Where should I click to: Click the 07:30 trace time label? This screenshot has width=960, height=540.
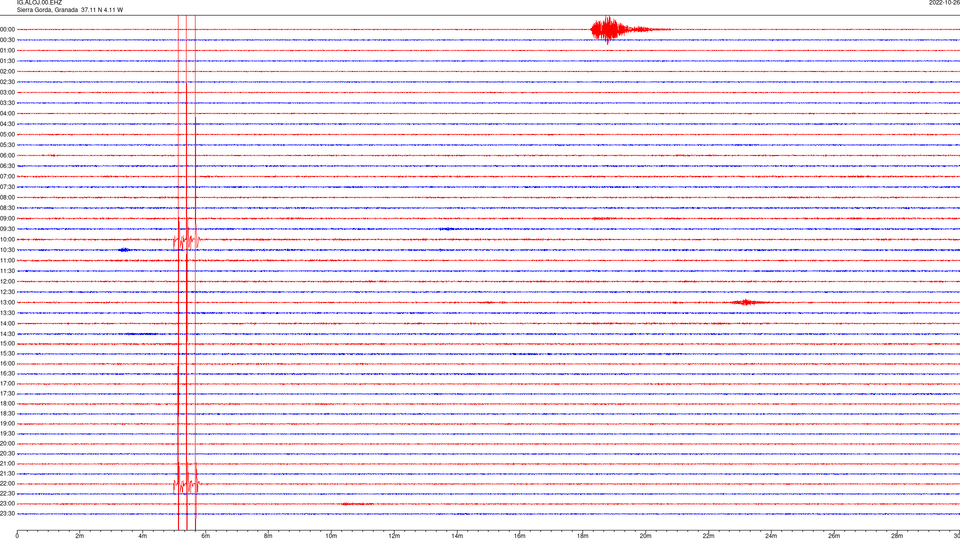[8, 187]
